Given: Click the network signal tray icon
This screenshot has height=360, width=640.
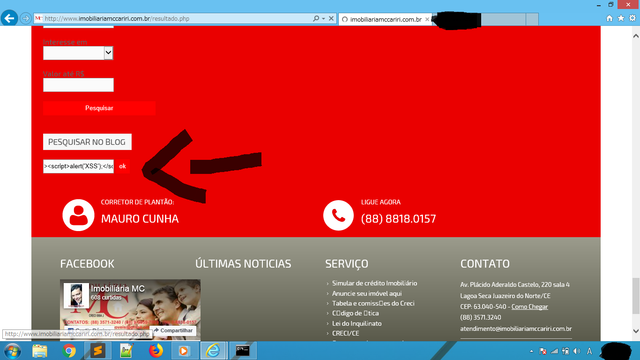Looking at the screenshot, I should pos(554,351).
